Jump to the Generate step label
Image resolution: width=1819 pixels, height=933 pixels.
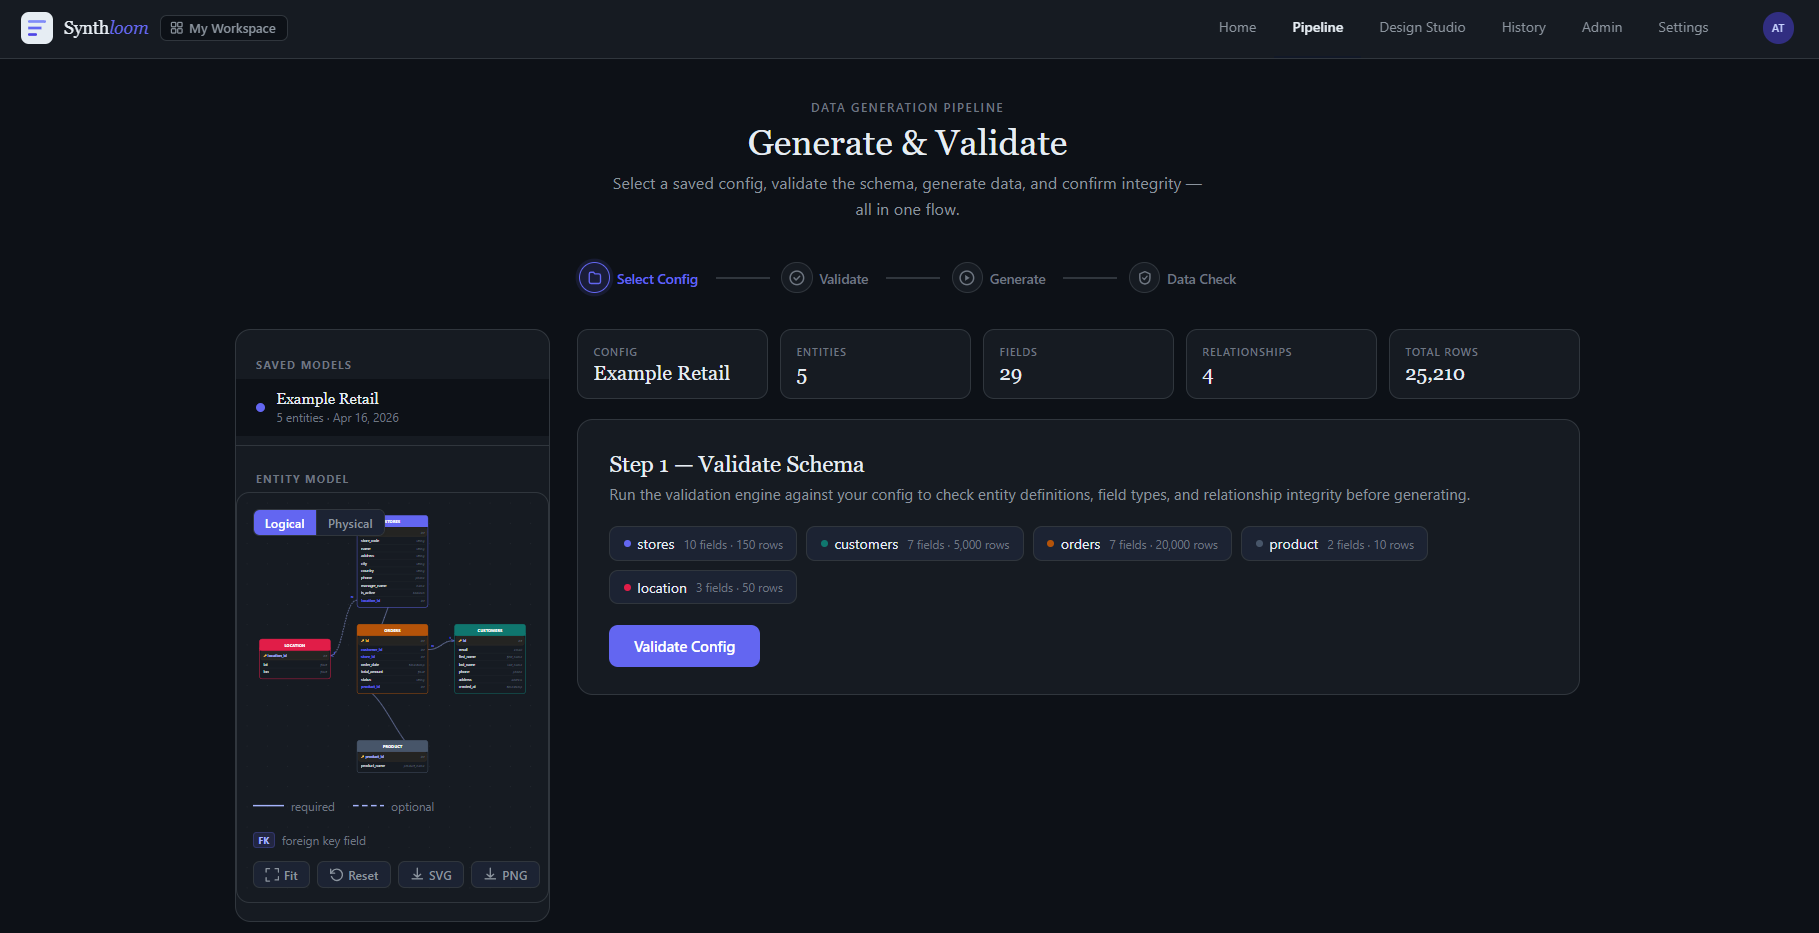(x=1018, y=279)
